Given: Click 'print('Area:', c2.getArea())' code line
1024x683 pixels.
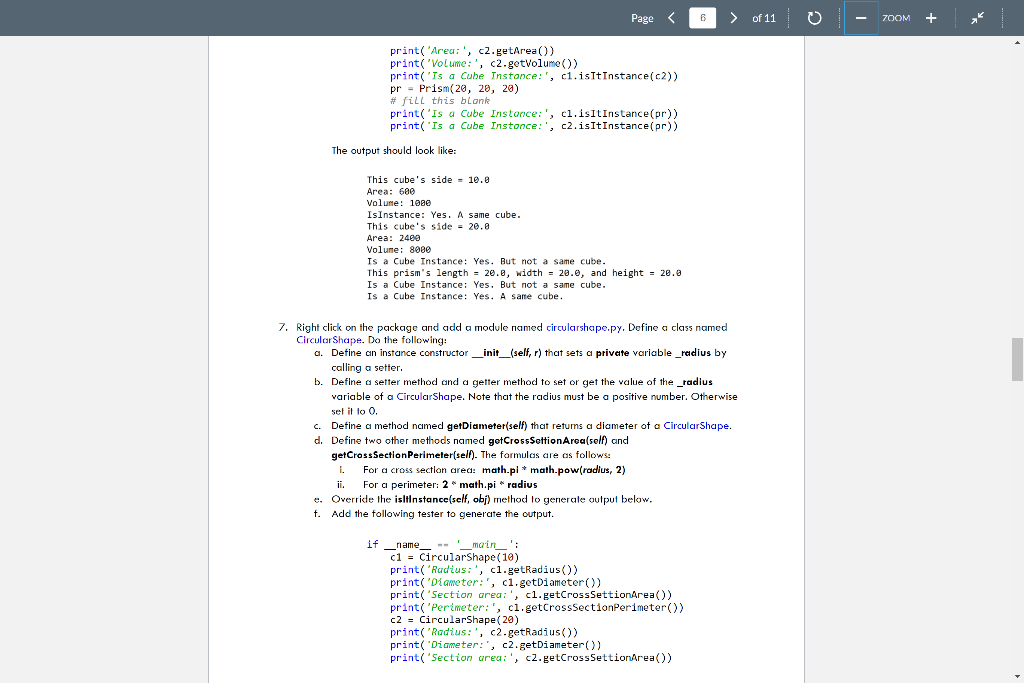Looking at the screenshot, I should coord(472,51).
